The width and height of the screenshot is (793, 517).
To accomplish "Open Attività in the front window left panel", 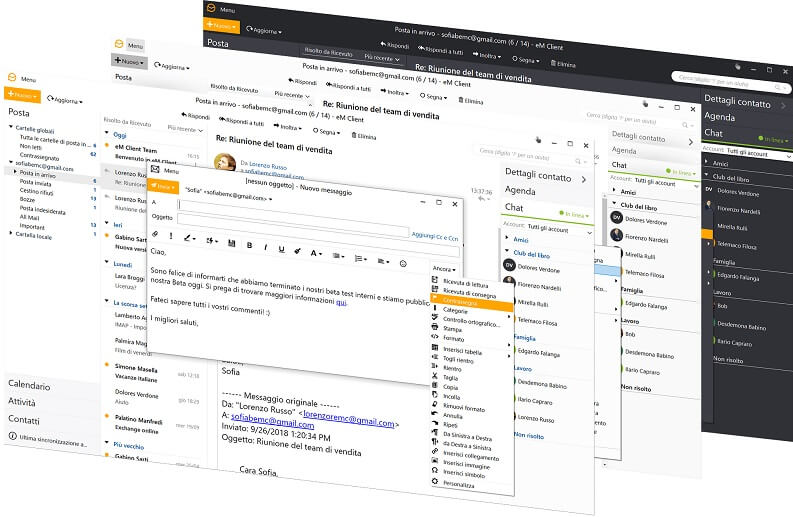I will tap(22, 402).
